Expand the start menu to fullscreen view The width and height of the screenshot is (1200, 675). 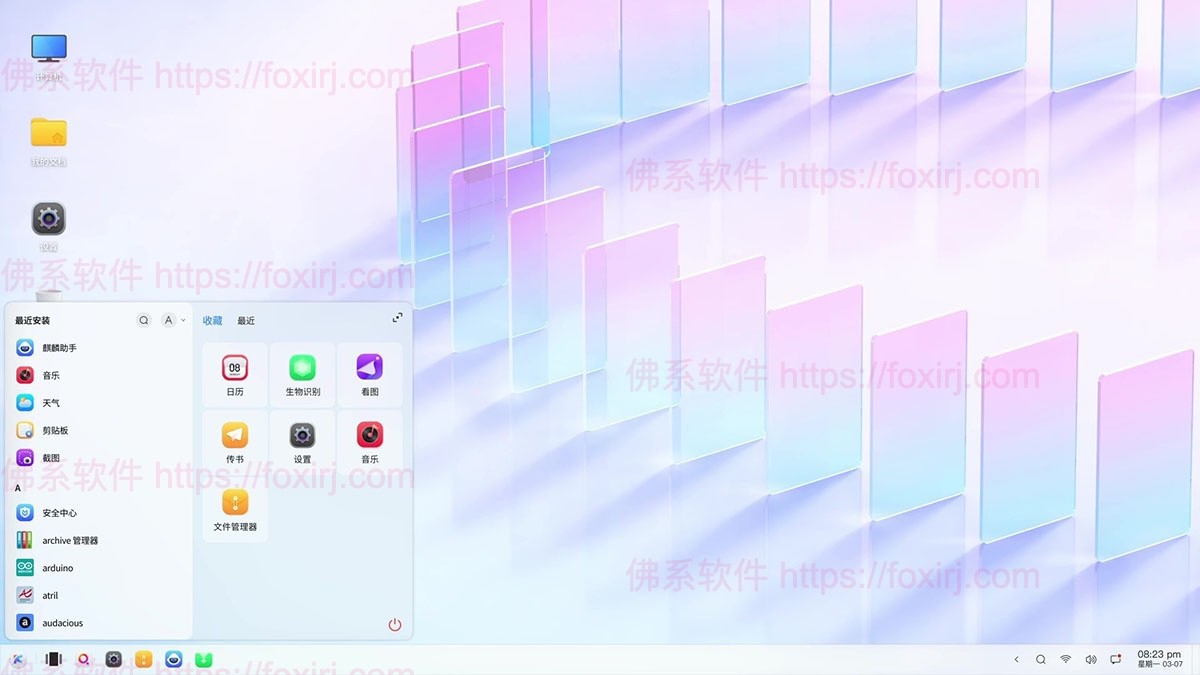click(x=397, y=316)
